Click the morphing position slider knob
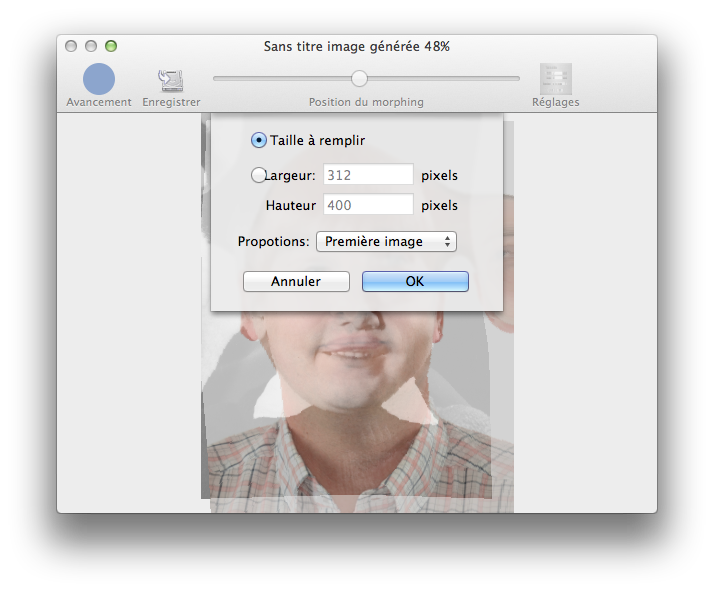 (x=359, y=78)
